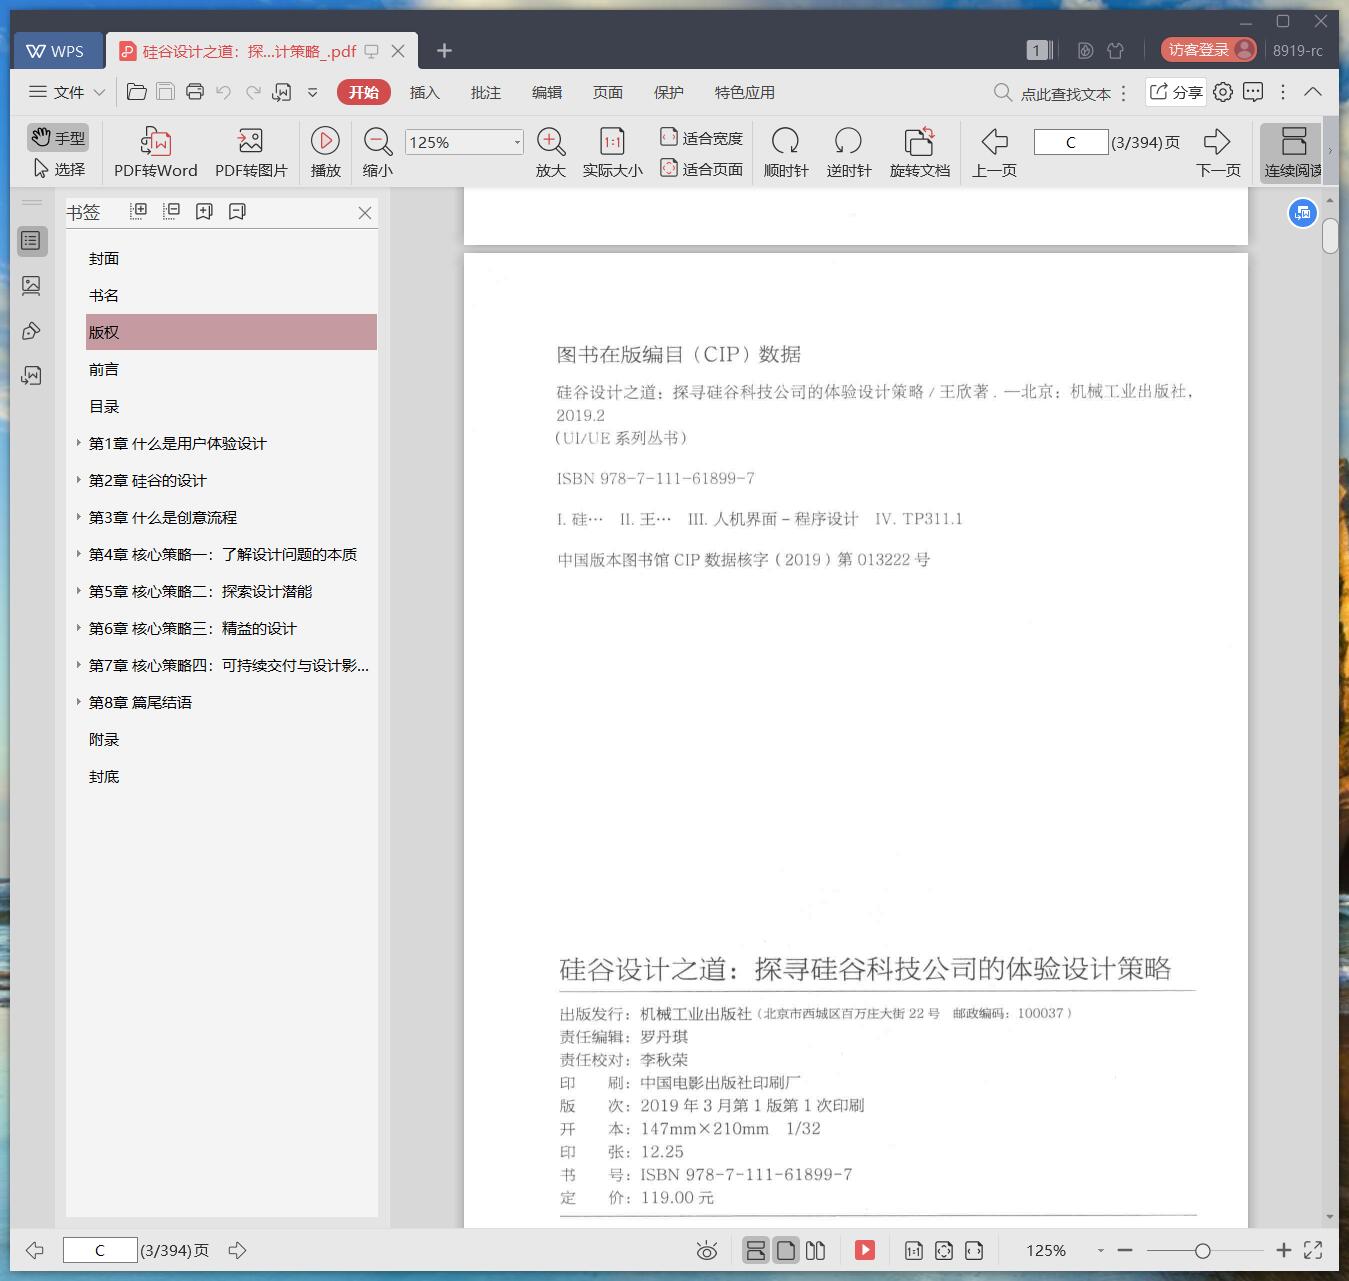
Task: Open a new tab with plus
Action: 445,50
